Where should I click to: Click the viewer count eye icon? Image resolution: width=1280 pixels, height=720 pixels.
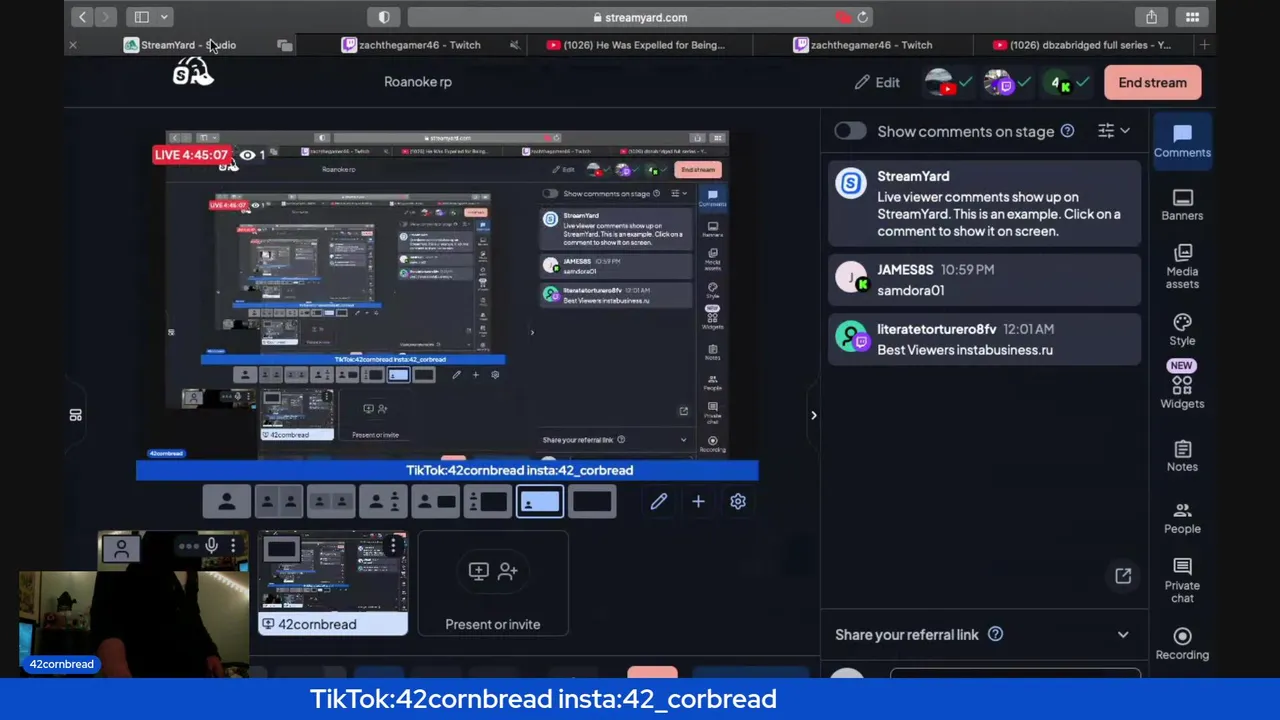click(247, 155)
